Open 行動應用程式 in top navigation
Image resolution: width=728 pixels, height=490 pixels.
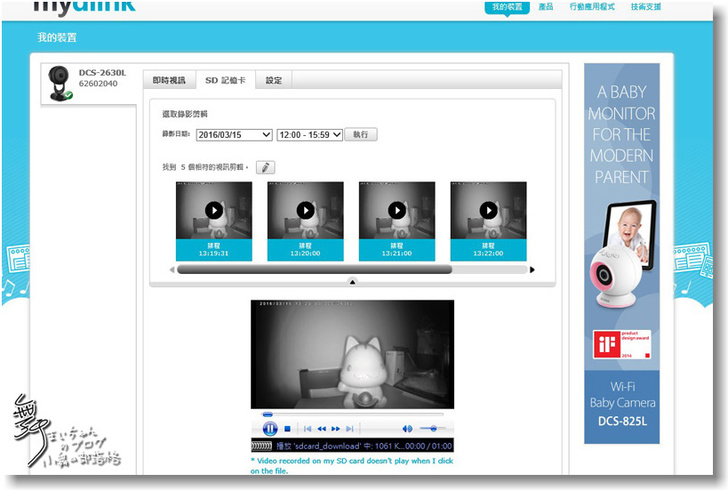pos(592,7)
